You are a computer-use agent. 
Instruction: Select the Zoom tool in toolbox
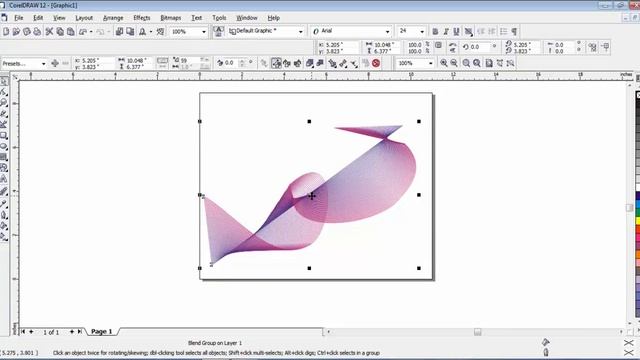4,102
